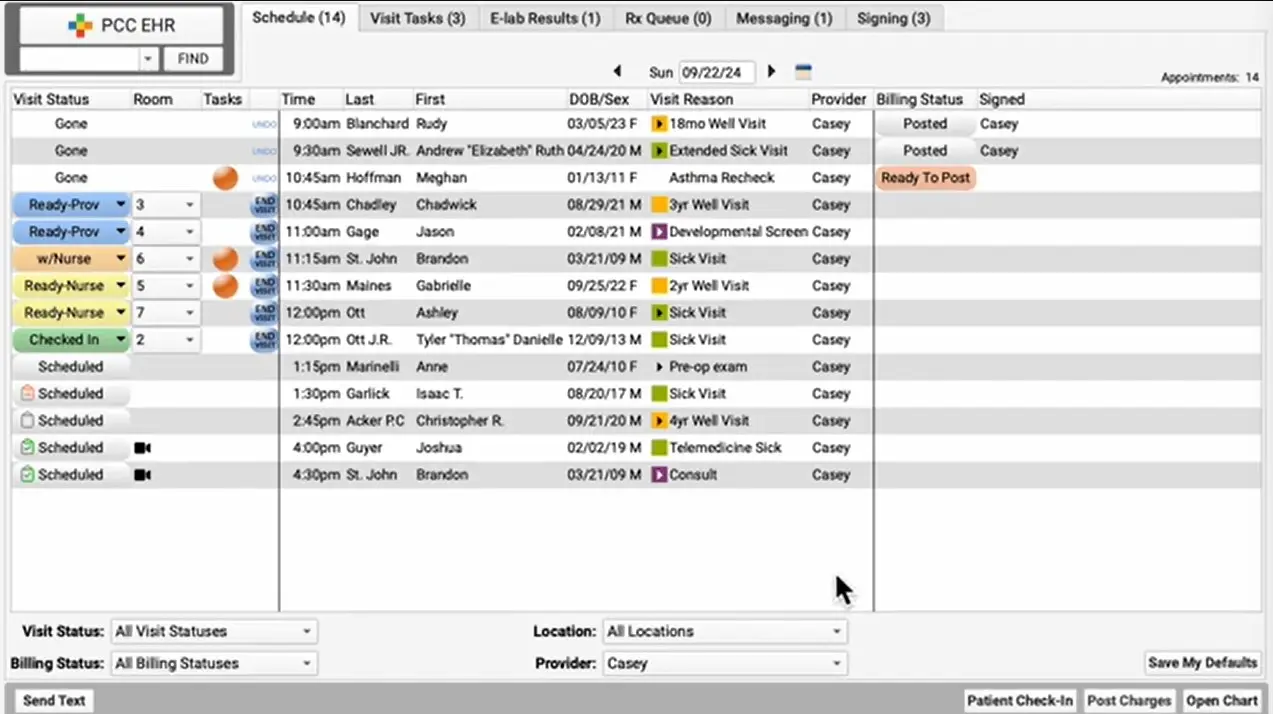Change the room dropdown on Gage Jason's row
The height and width of the screenshot is (714, 1273).
click(x=188, y=231)
